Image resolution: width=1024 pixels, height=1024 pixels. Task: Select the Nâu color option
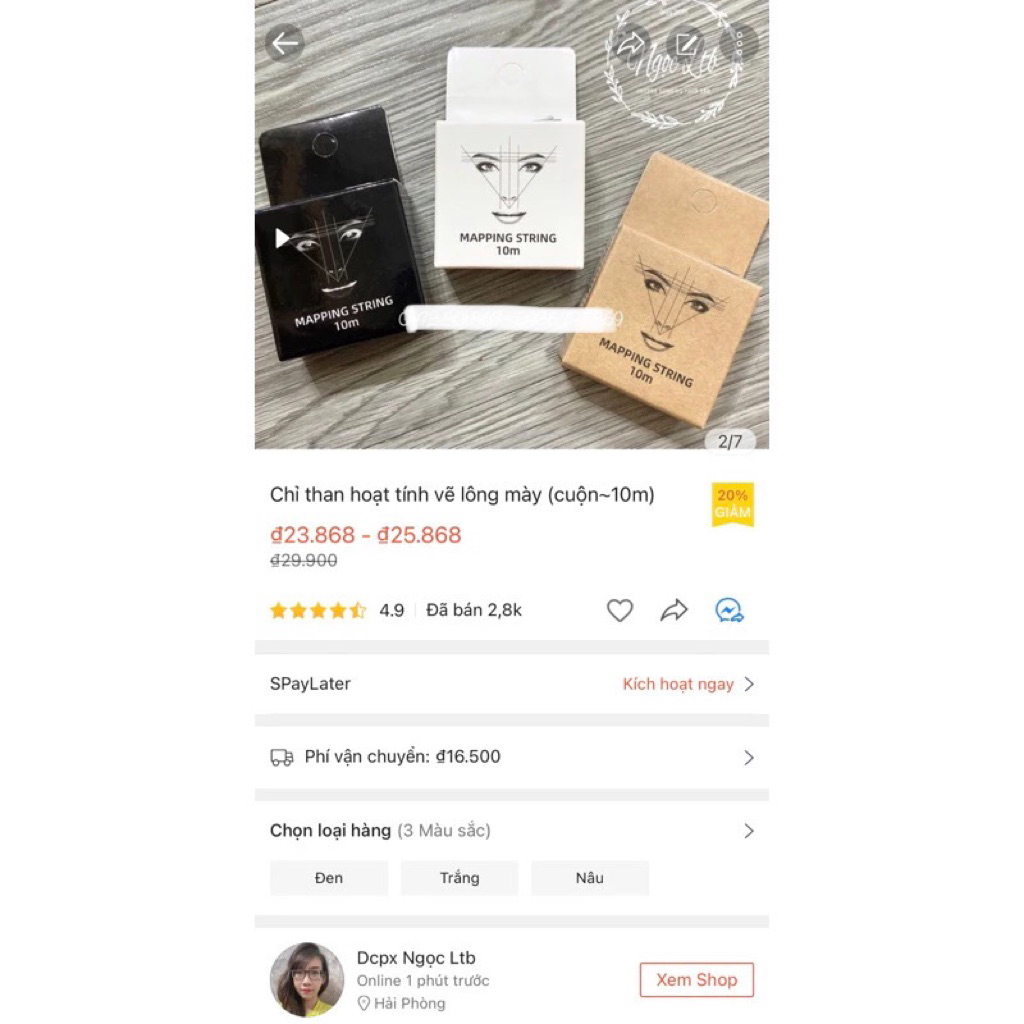click(x=590, y=878)
